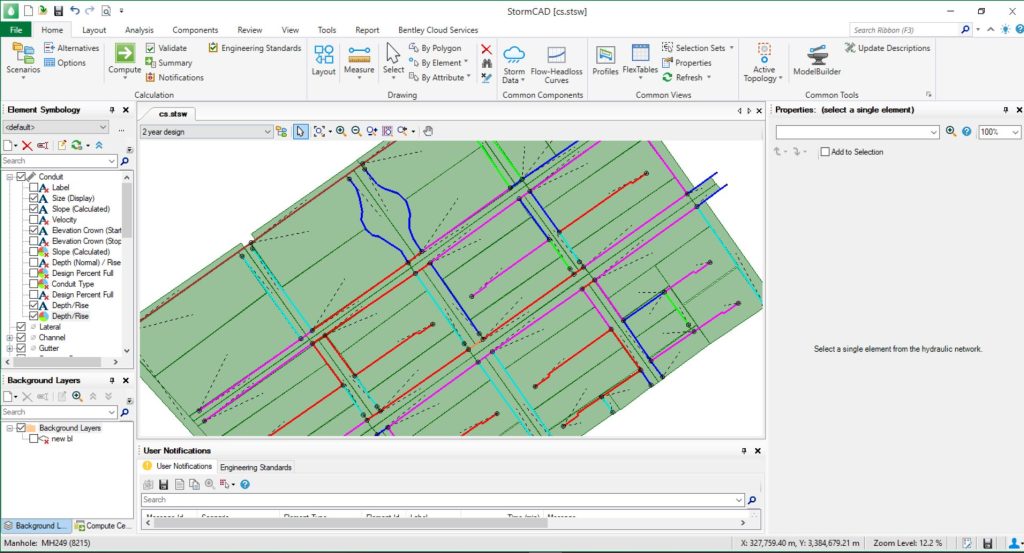Click Update Descriptions

point(887,48)
